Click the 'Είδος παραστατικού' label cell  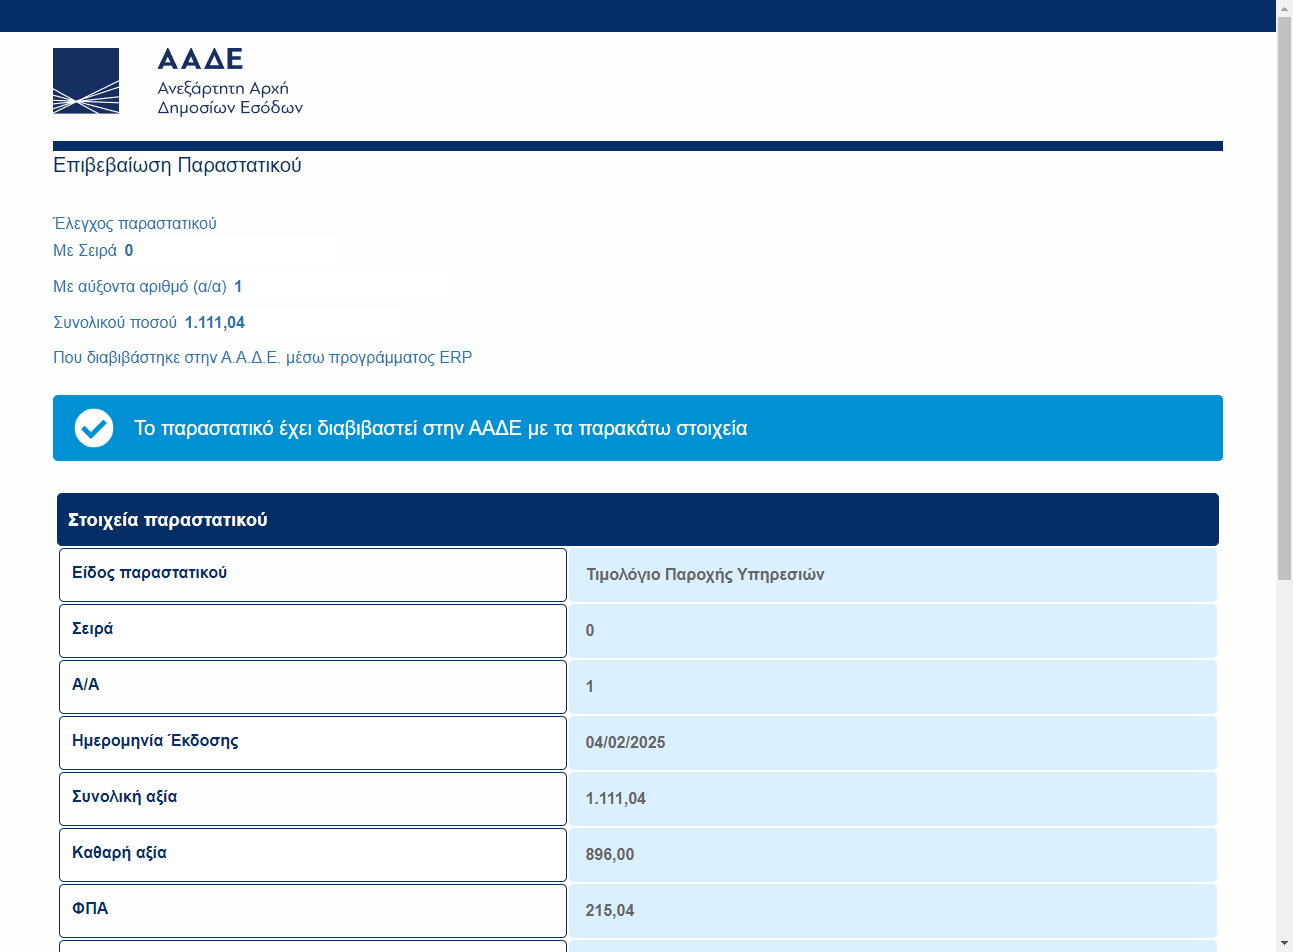coord(313,575)
